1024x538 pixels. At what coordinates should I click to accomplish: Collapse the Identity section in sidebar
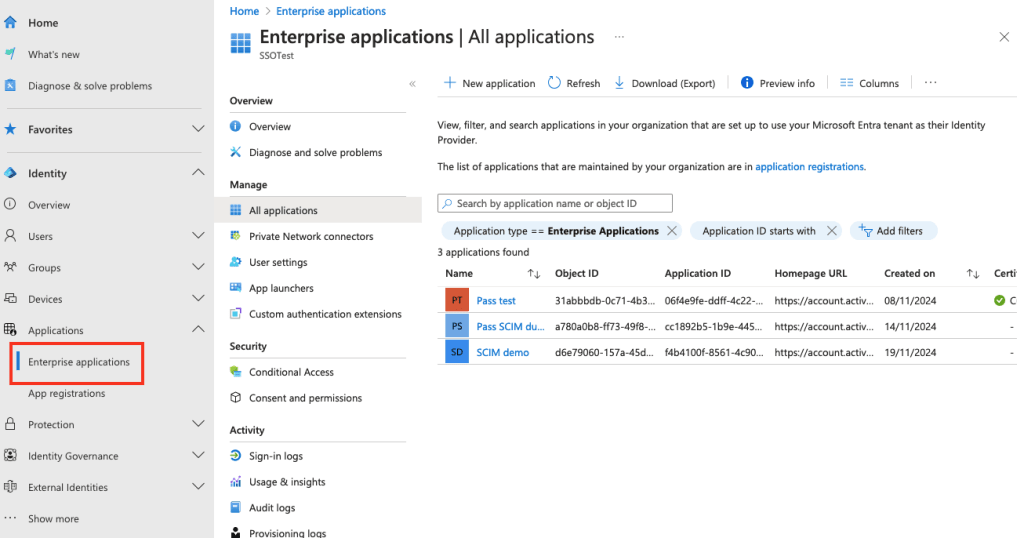(198, 173)
